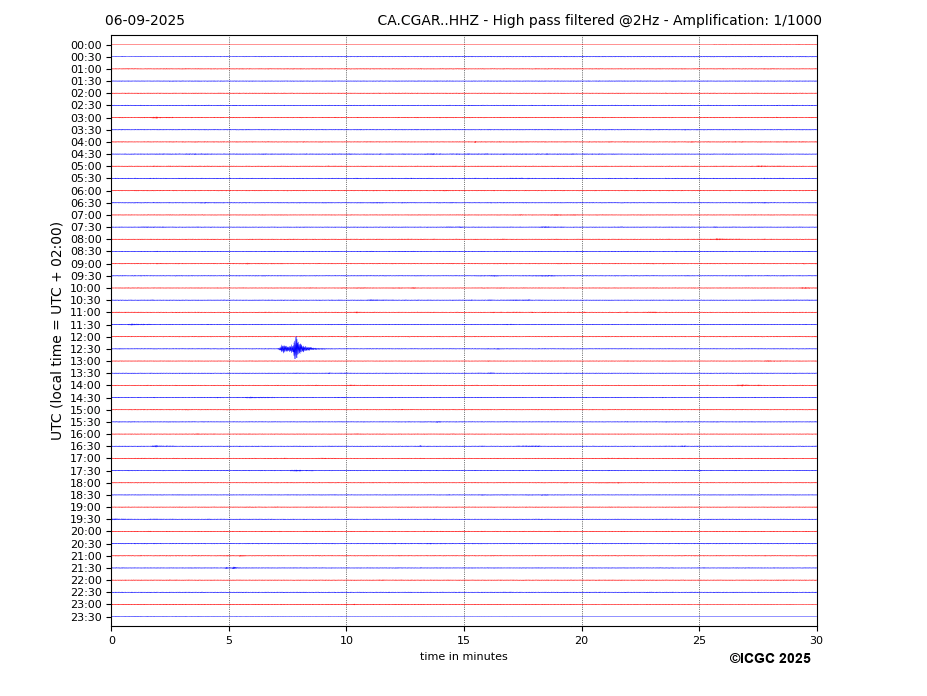
Task: Click the 06:30 time row label
Action: pyautogui.click(x=86, y=203)
